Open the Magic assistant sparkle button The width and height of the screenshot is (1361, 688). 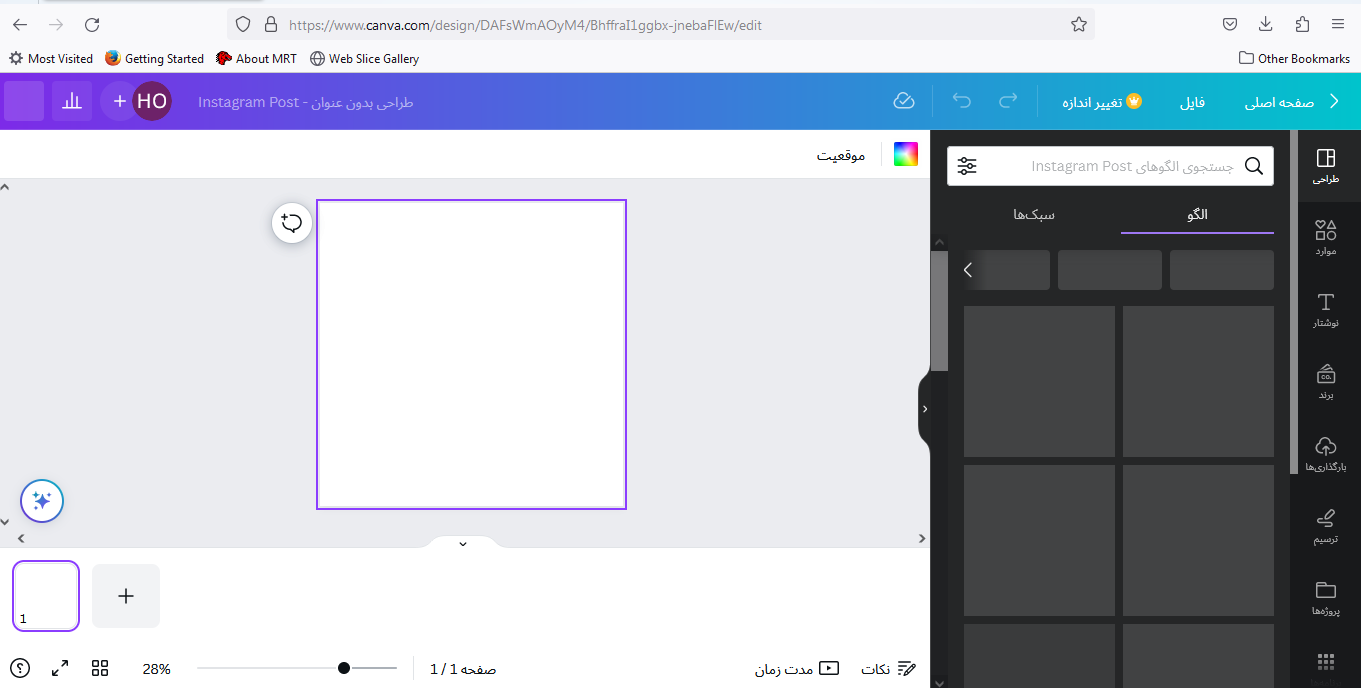tap(42, 501)
